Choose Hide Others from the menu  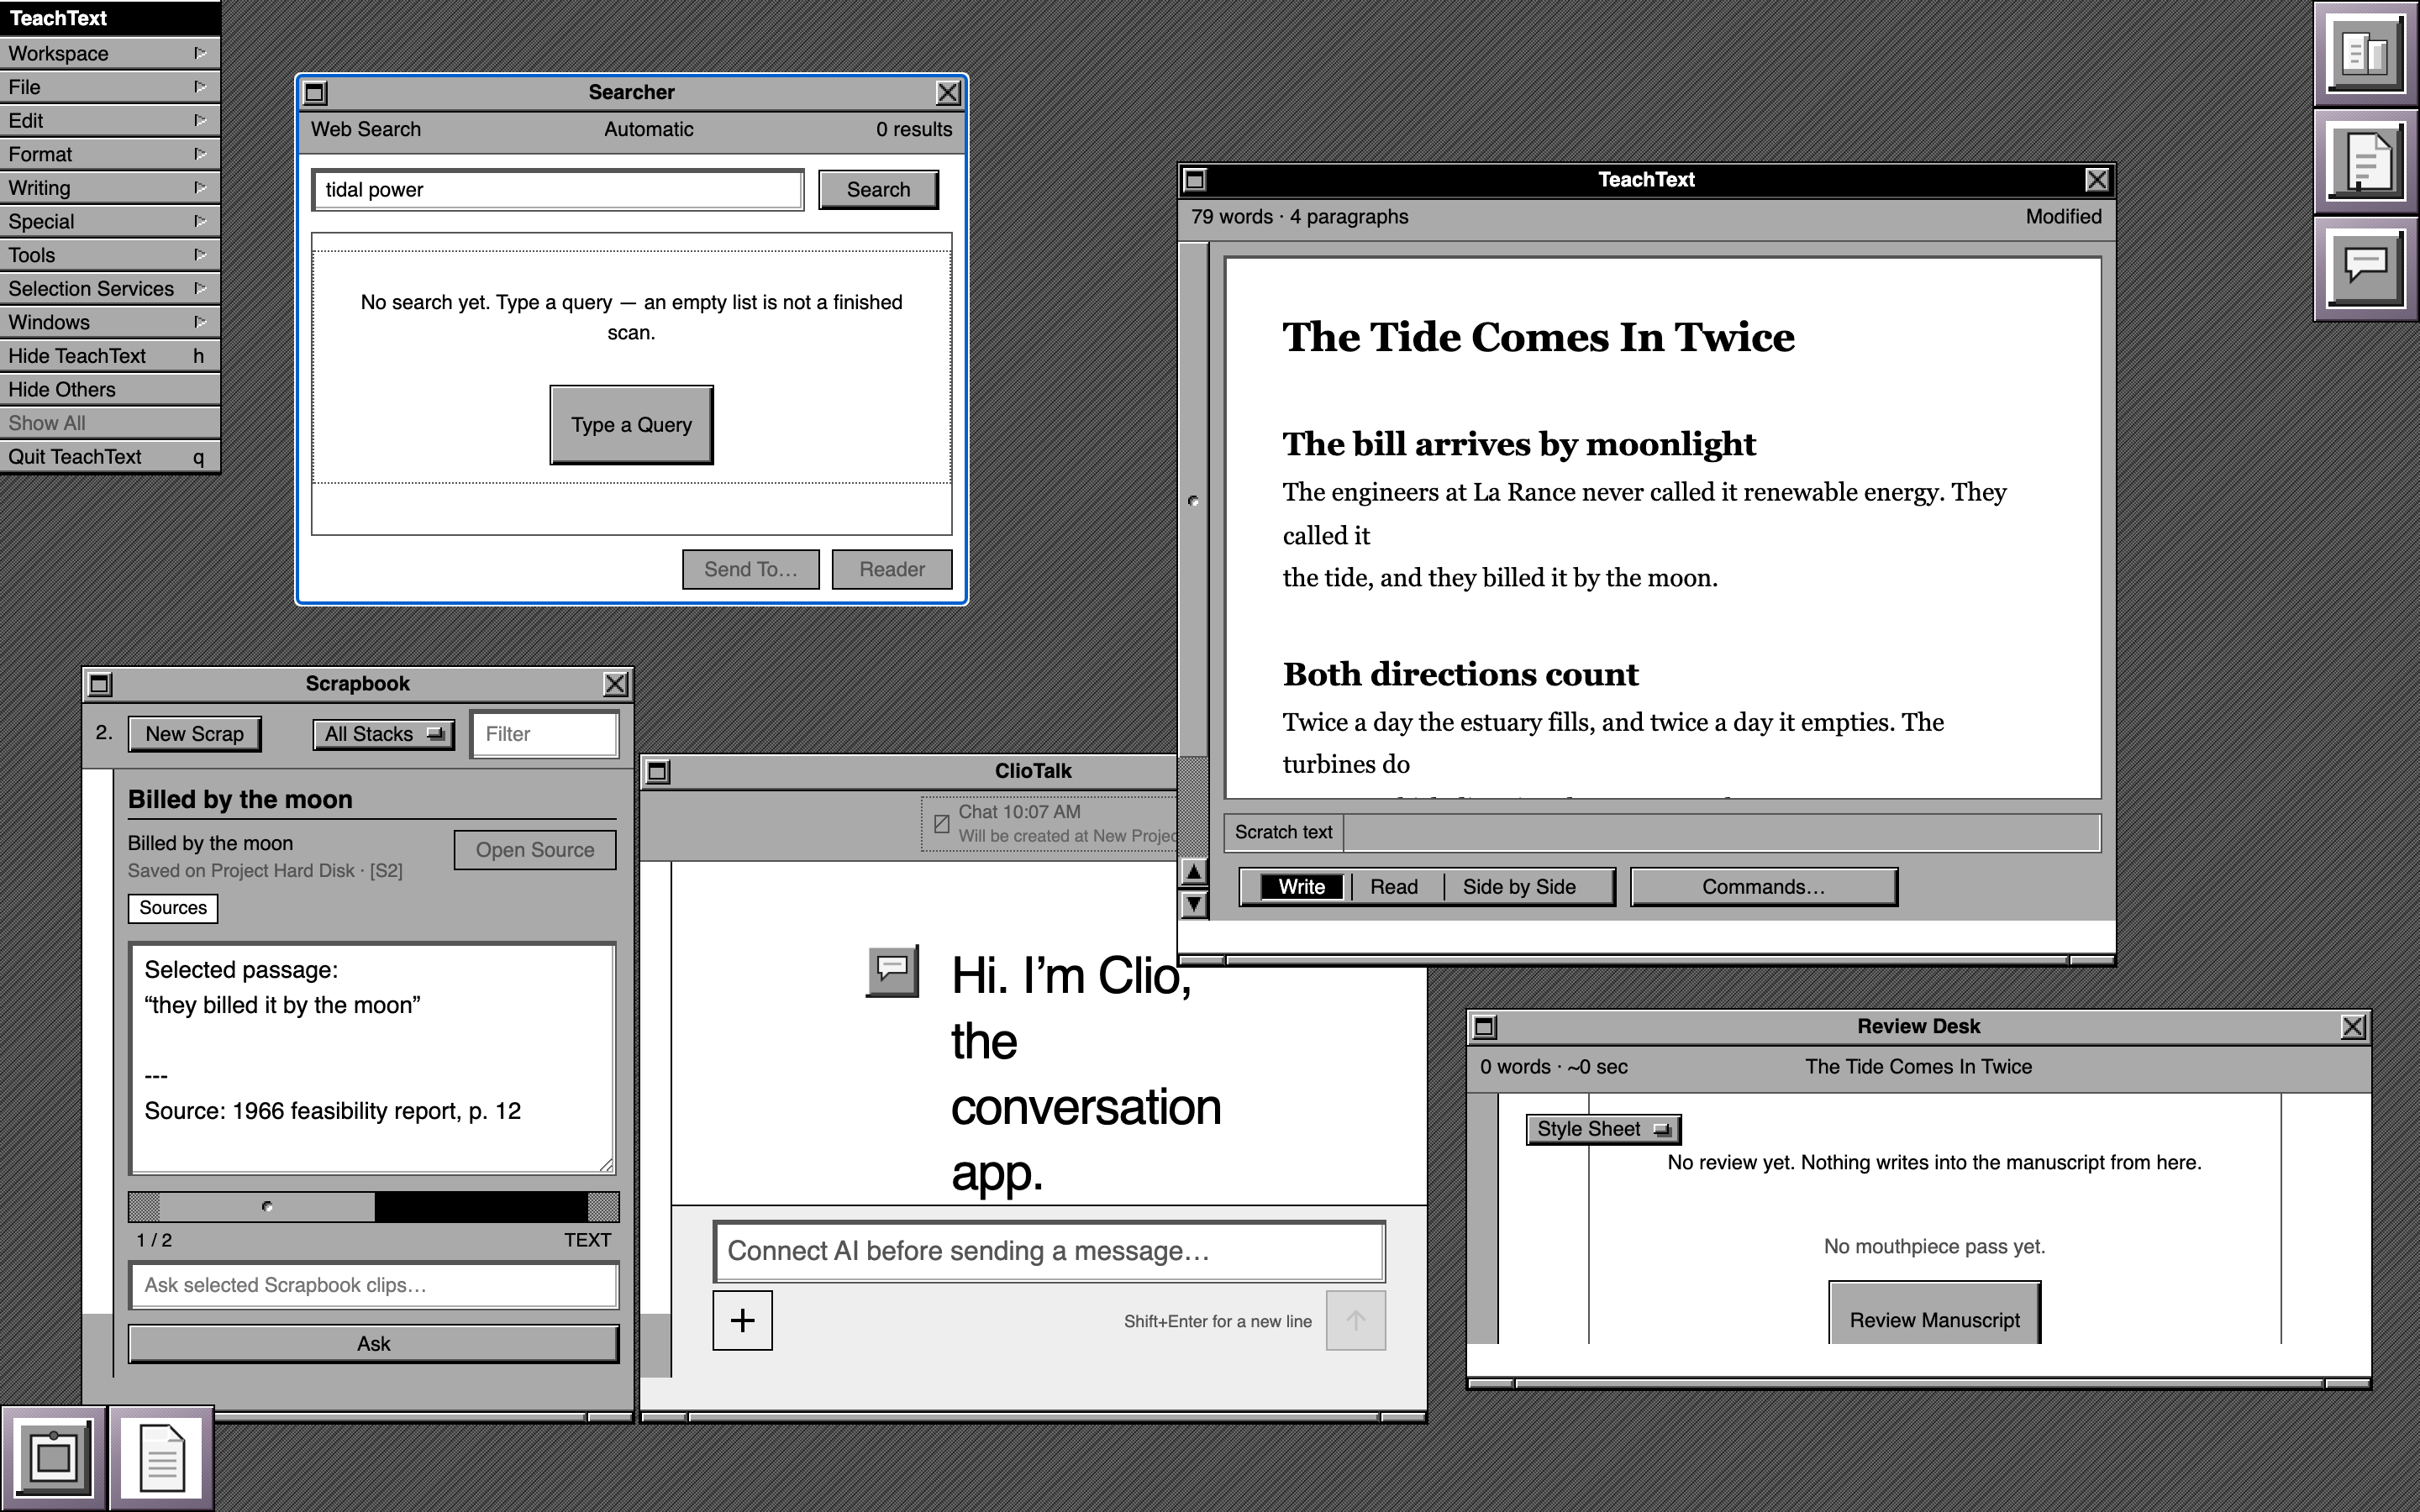(110, 389)
